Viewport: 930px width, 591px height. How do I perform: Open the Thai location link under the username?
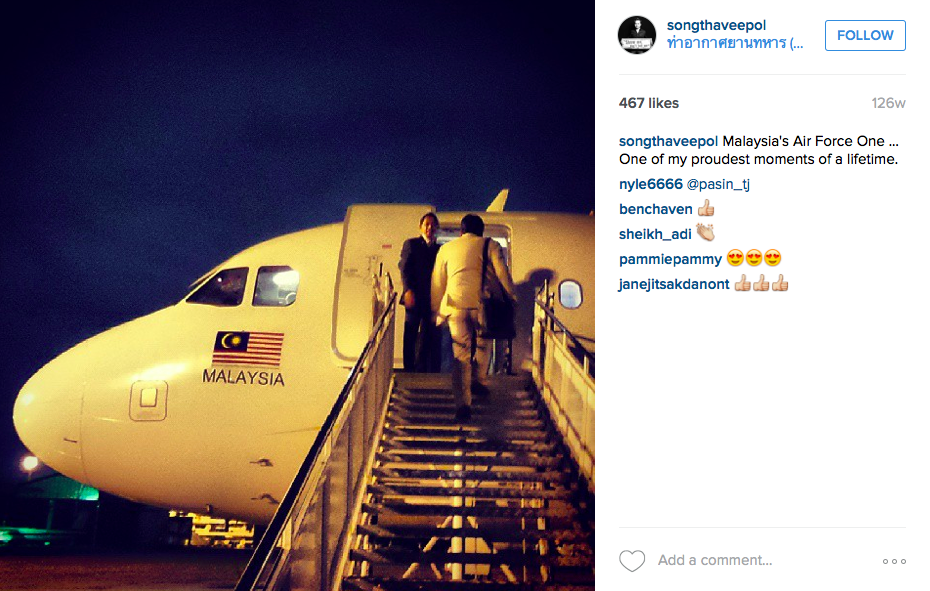click(735, 43)
